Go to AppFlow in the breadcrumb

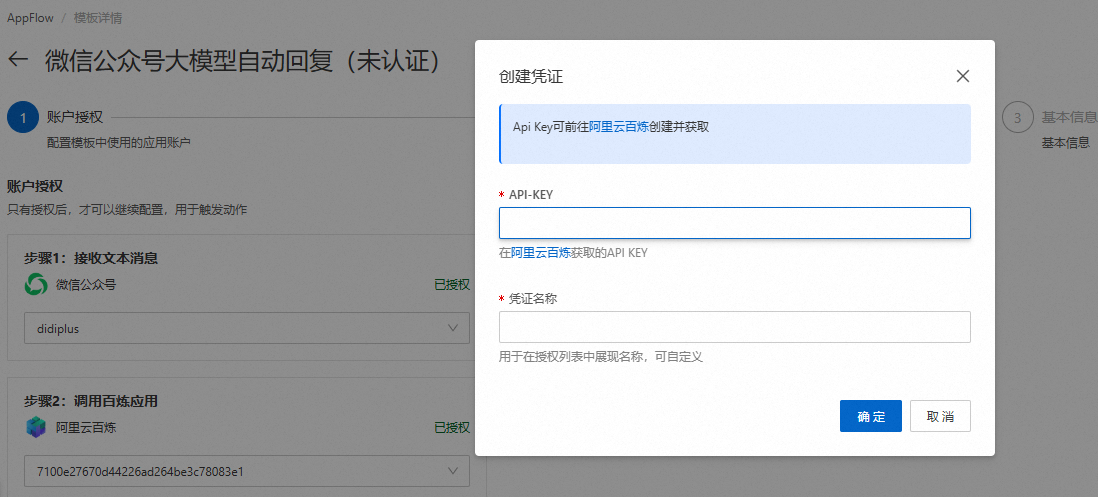[30, 18]
